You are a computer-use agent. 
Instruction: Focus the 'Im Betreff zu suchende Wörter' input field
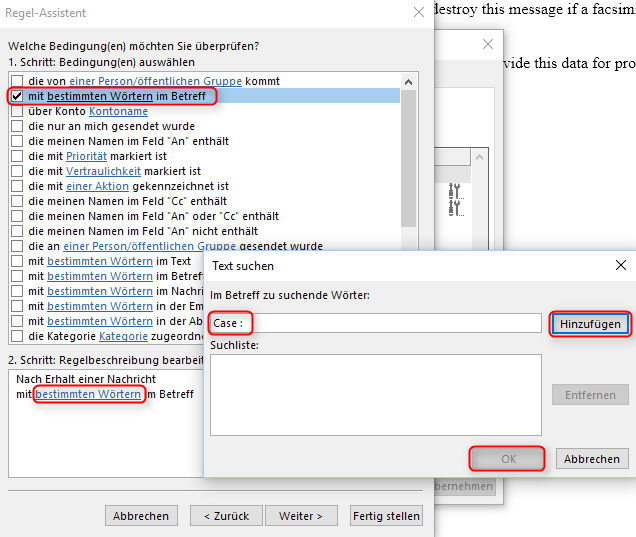coord(376,323)
